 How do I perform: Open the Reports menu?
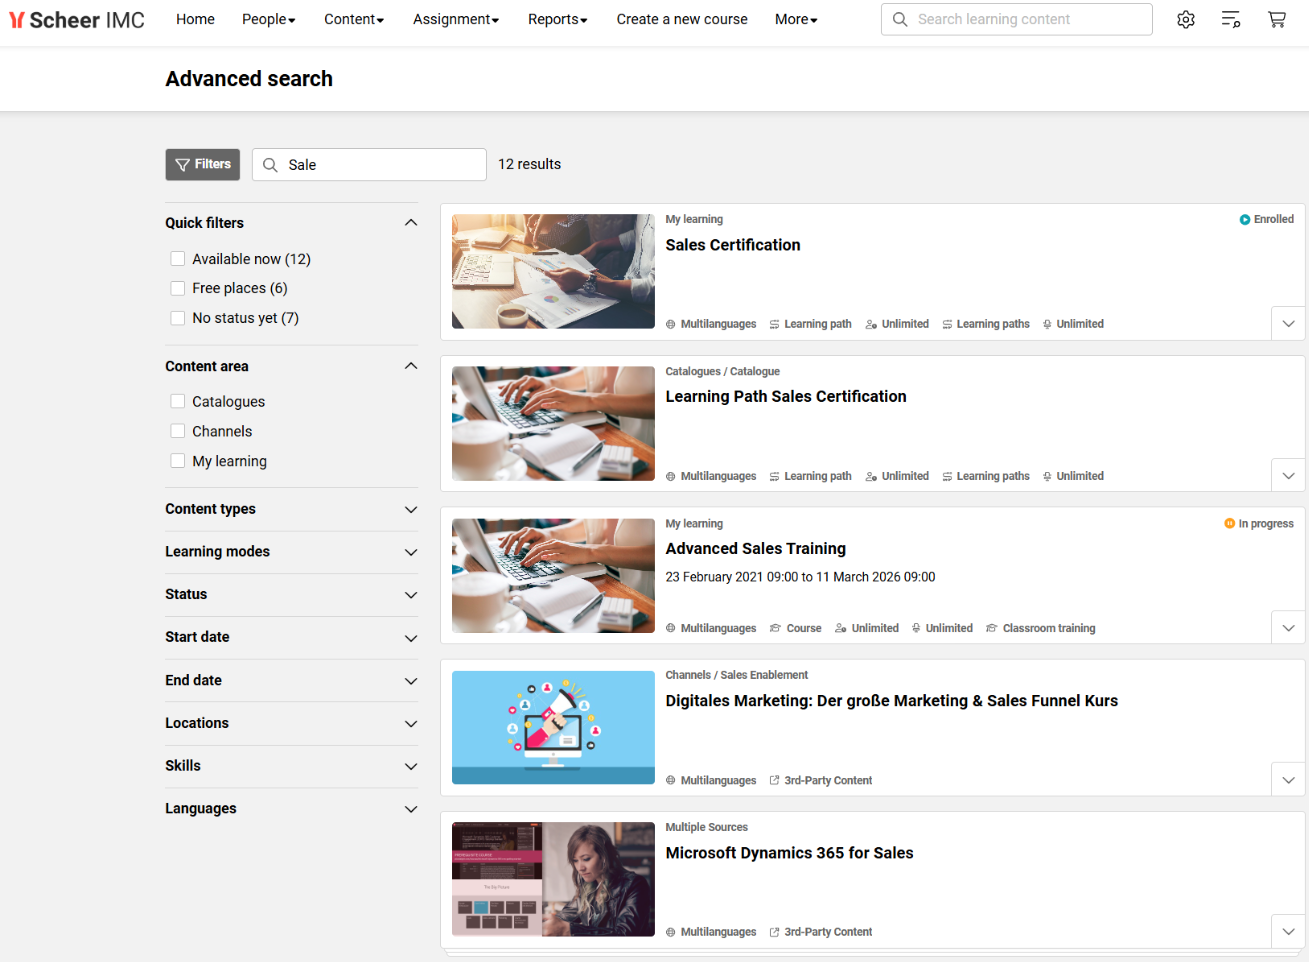557,19
